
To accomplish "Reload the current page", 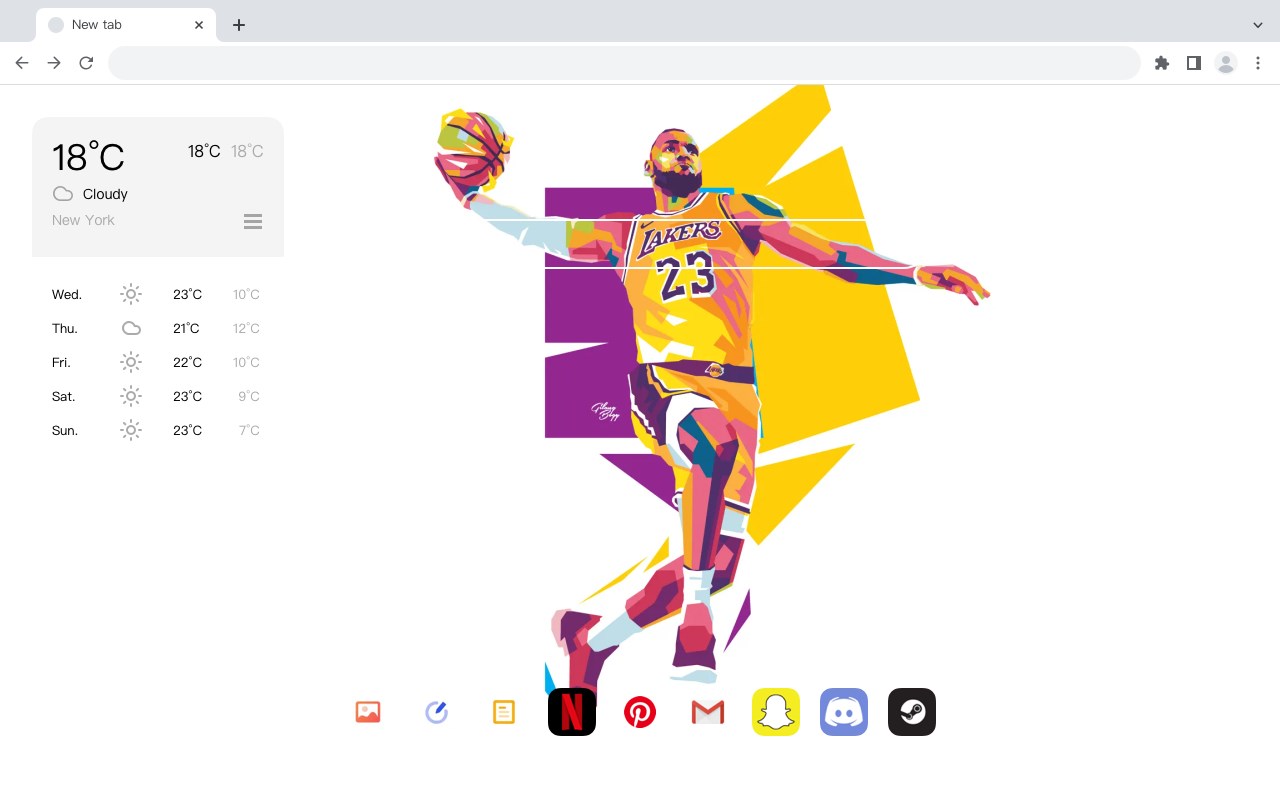I will pyautogui.click(x=86, y=63).
